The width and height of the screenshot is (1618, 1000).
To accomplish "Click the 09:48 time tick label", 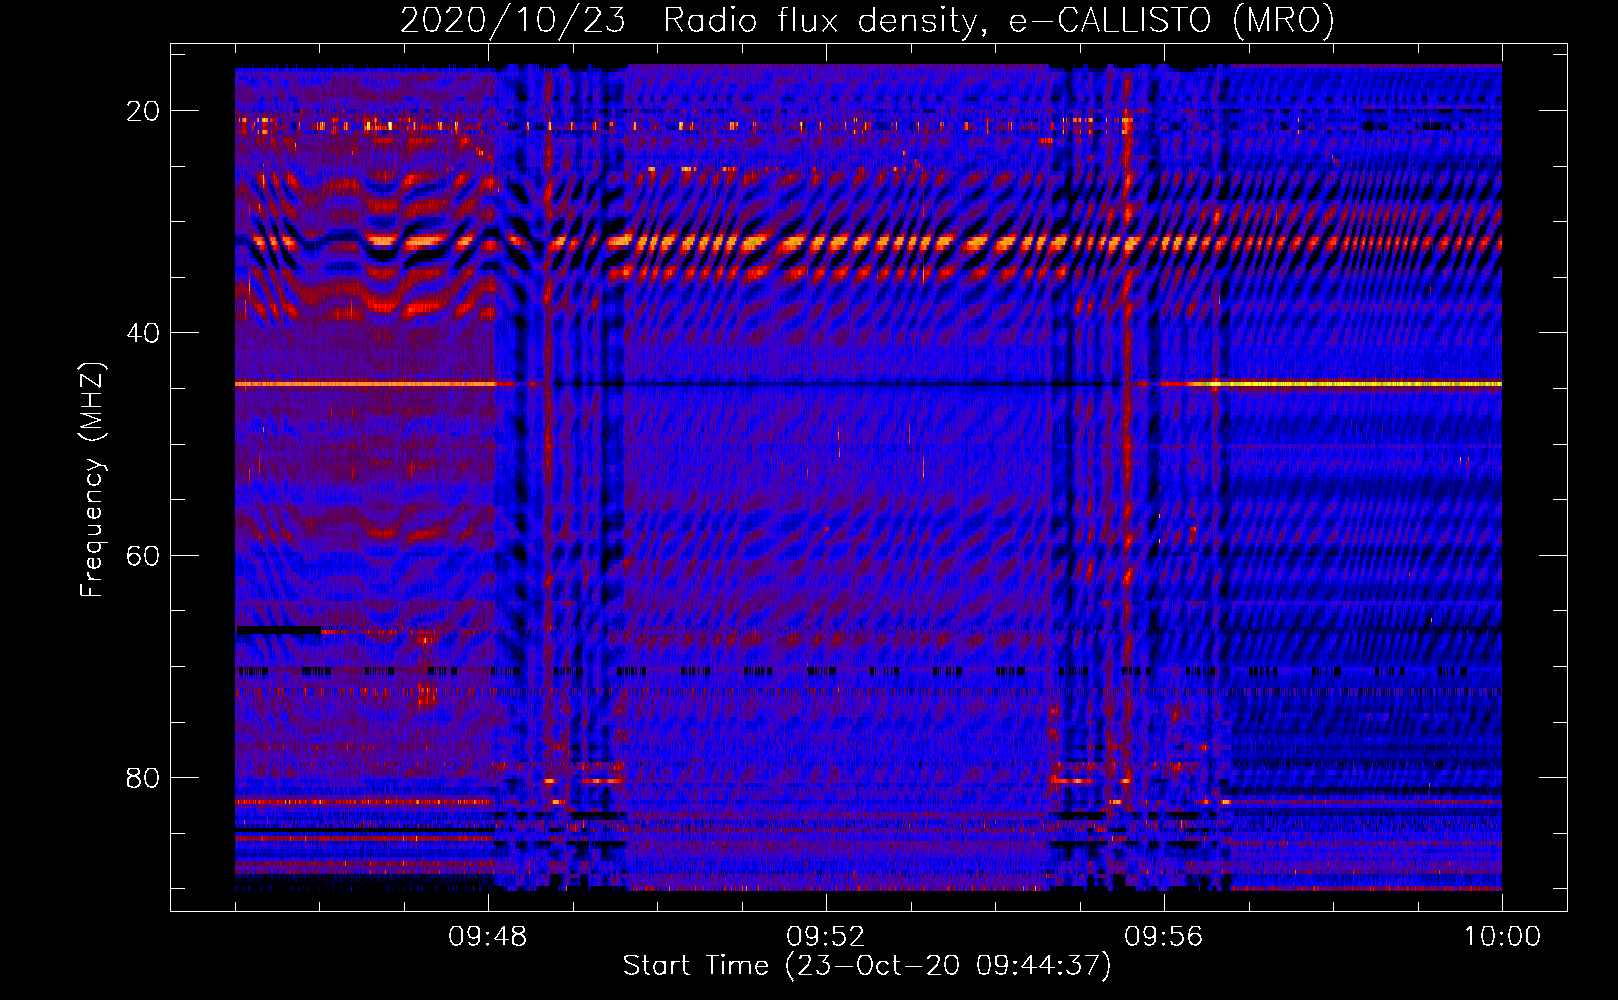I will [x=487, y=937].
